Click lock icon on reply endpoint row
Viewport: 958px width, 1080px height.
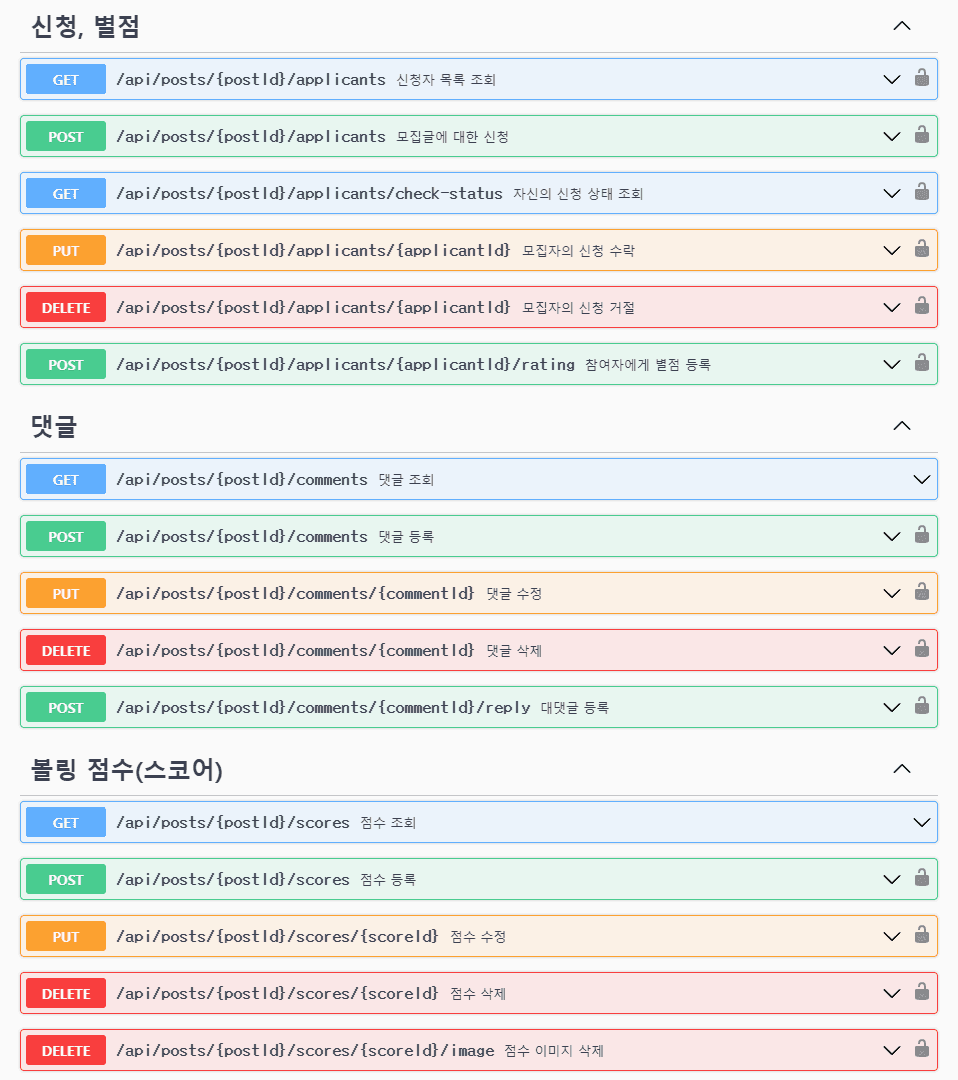921,707
